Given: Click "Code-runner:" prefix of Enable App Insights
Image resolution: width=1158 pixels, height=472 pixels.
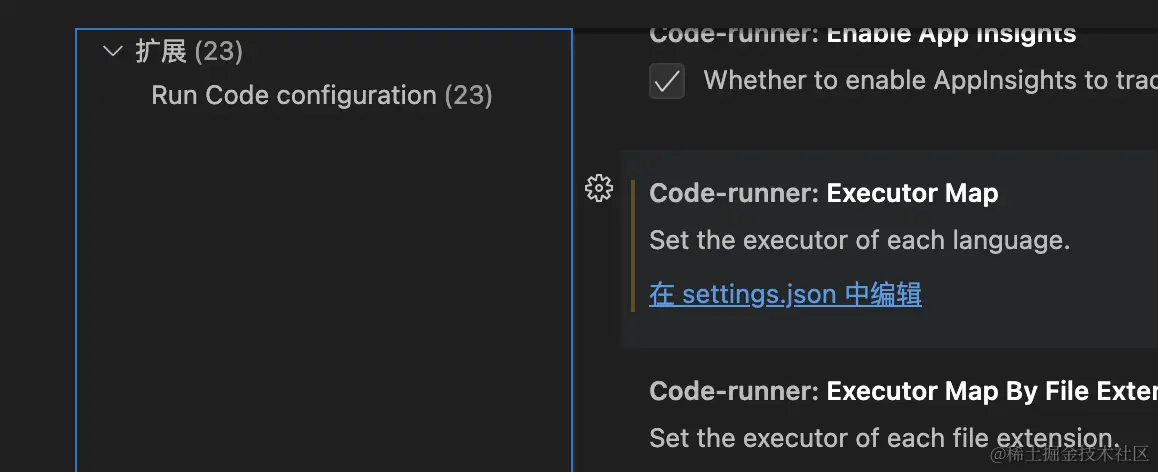Looking at the screenshot, I should click(734, 33).
